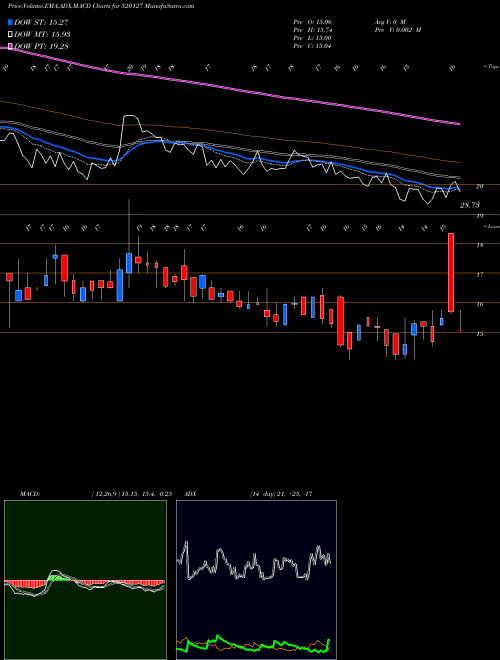This screenshot has height=660, width=500.
Task: Select the 'DOW MT: 15.93' label
Action: pos(42,35)
